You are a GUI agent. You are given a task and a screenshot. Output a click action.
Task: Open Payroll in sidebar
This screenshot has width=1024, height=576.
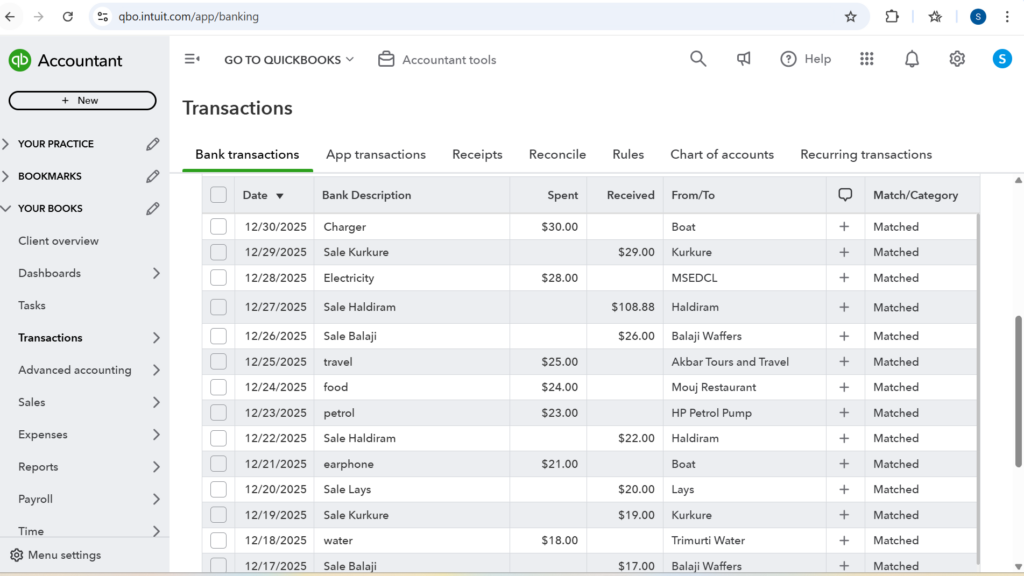point(35,499)
